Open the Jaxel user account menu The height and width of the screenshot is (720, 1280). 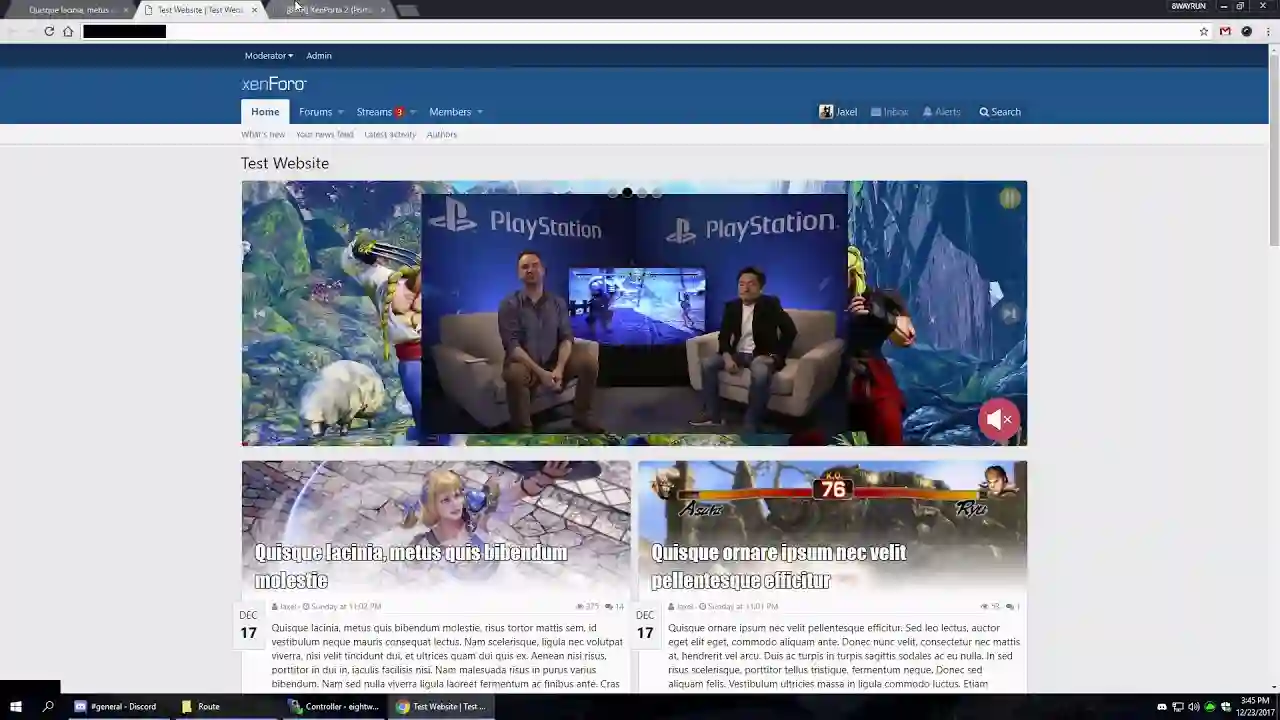pos(838,112)
